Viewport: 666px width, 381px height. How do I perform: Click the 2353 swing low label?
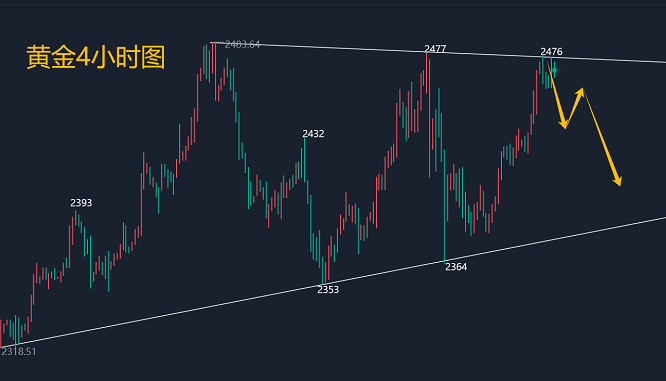pos(328,290)
